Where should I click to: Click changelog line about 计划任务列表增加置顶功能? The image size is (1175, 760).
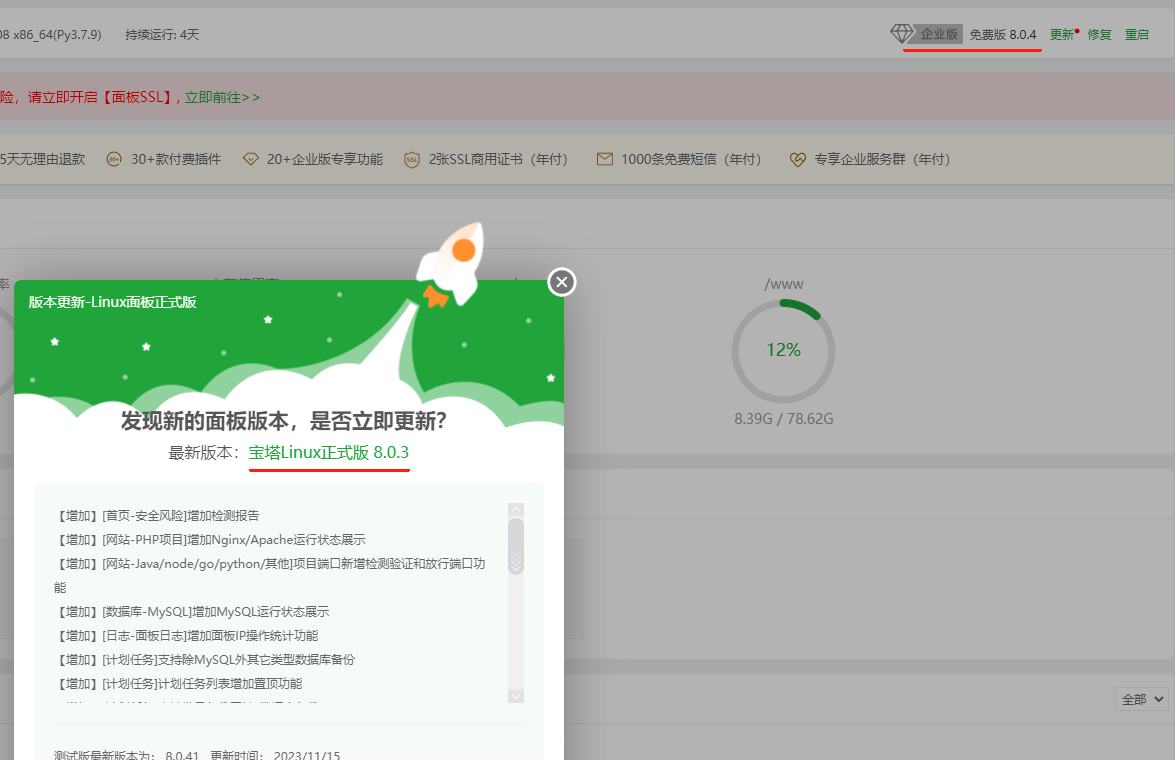[x=178, y=684]
